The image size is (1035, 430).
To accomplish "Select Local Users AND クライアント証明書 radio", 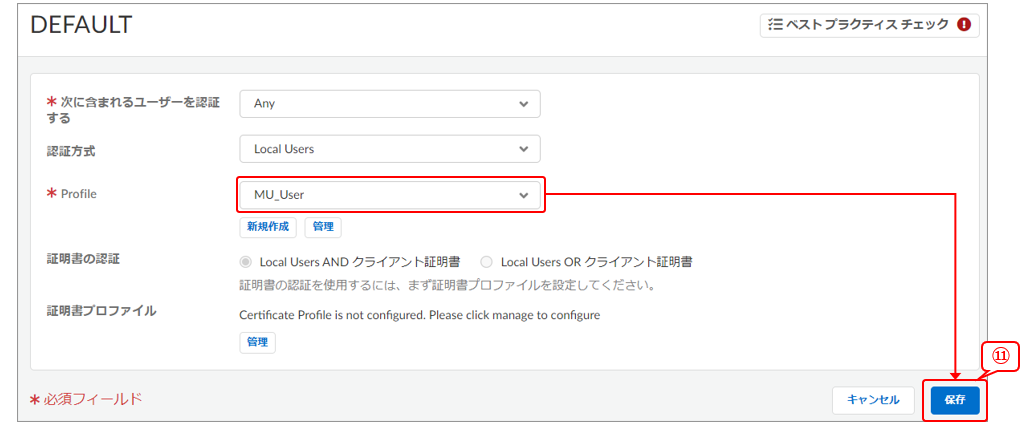I will coord(246,262).
